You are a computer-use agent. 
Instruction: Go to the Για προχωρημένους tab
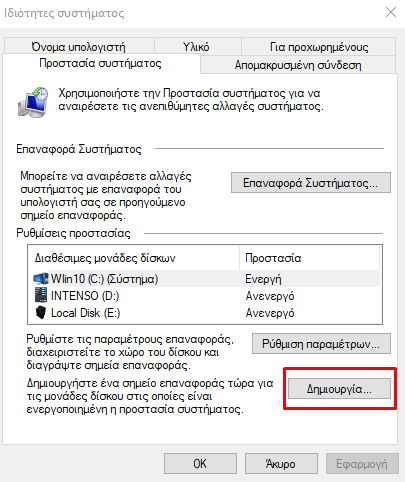[x=319, y=47]
